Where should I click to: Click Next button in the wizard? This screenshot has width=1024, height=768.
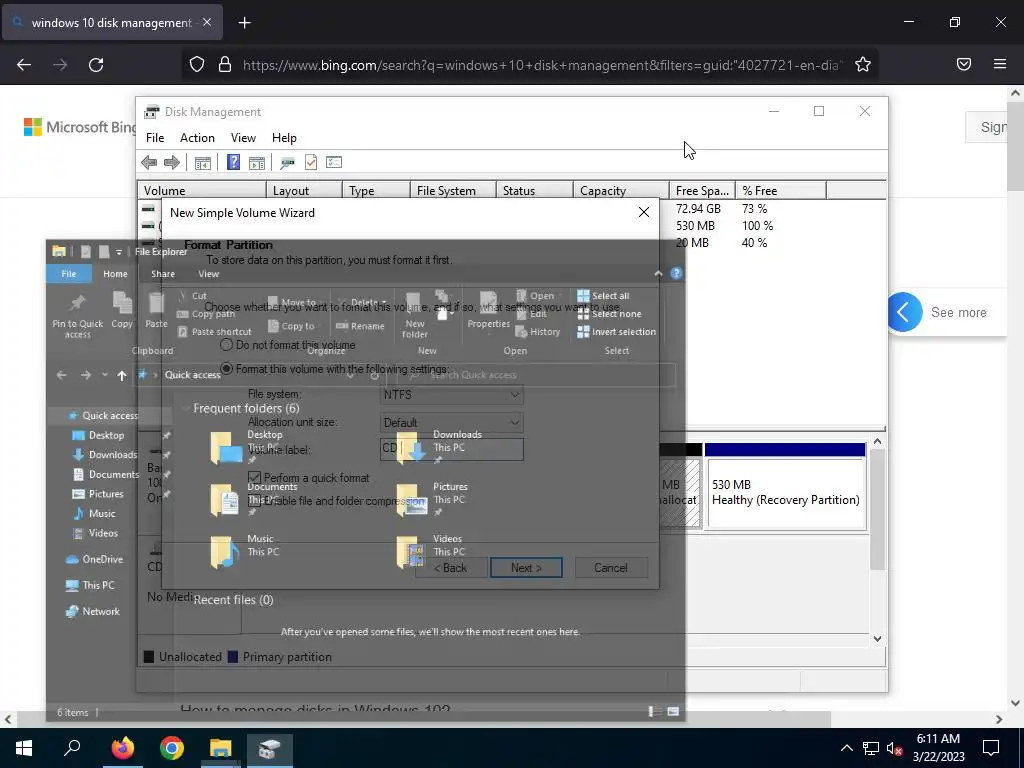[526, 568]
